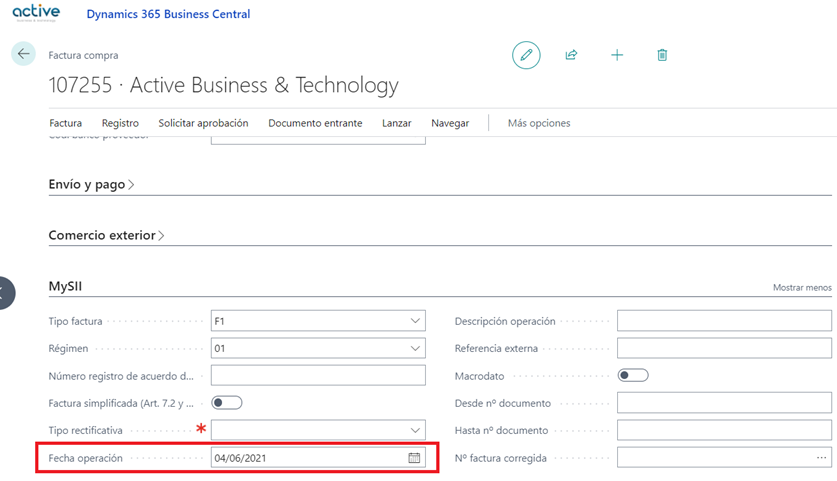Open calendar picker for Fecha operación
This screenshot has width=837, height=481.
414,458
